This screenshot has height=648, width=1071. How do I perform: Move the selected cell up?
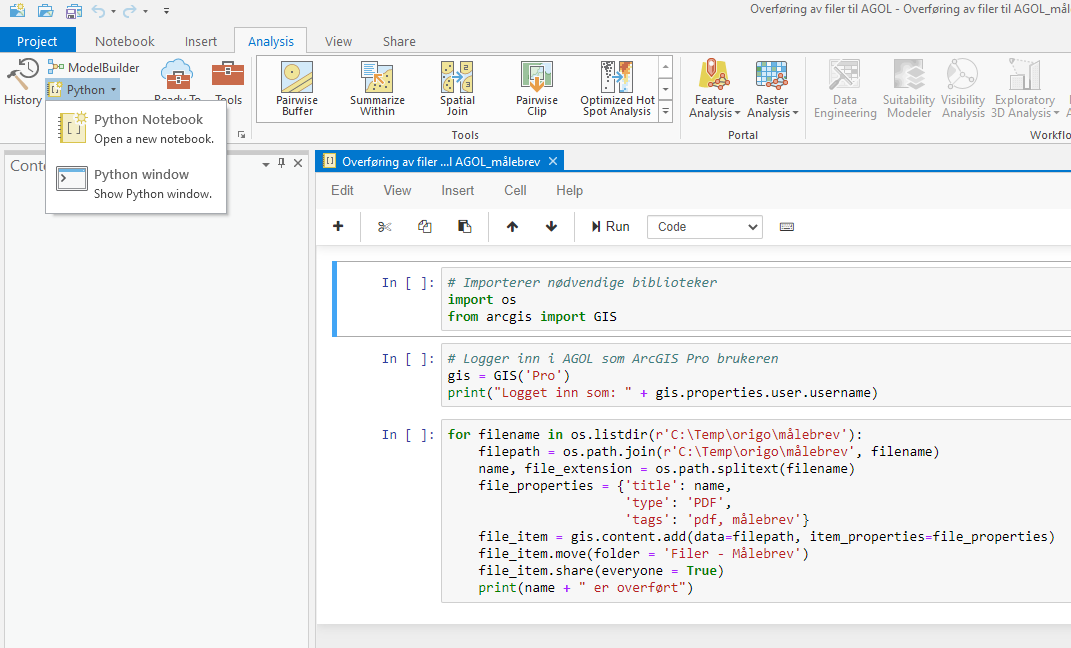click(x=512, y=227)
